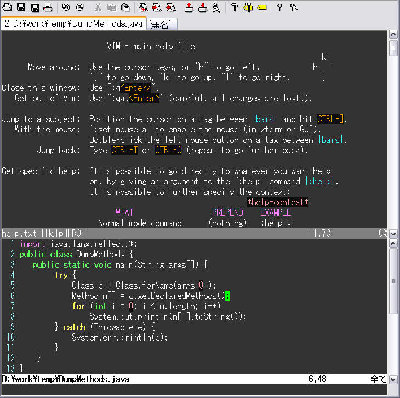This screenshot has height=398, width=400.
Task: Click the Save All files icon
Action: (34, 7)
